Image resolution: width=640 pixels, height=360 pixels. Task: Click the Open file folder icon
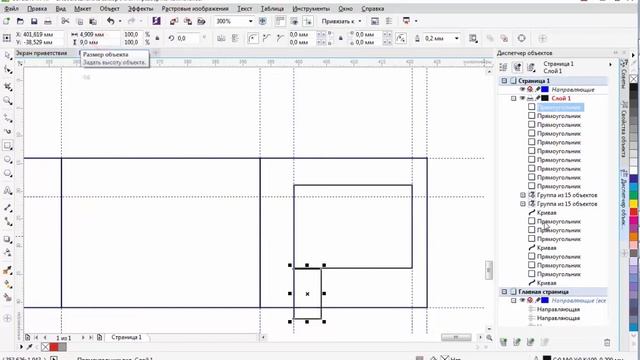point(20,21)
